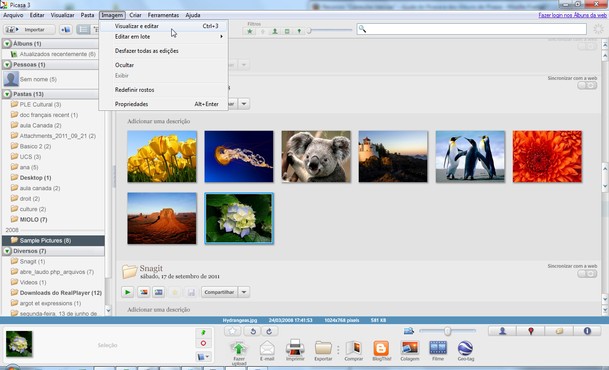Open the Comprar prints icon
609x370 pixels.
(x=353, y=348)
